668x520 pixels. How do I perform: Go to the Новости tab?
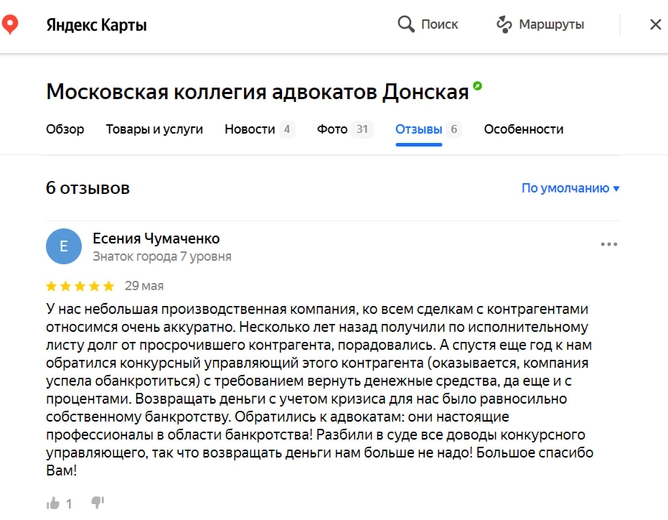pos(249,129)
